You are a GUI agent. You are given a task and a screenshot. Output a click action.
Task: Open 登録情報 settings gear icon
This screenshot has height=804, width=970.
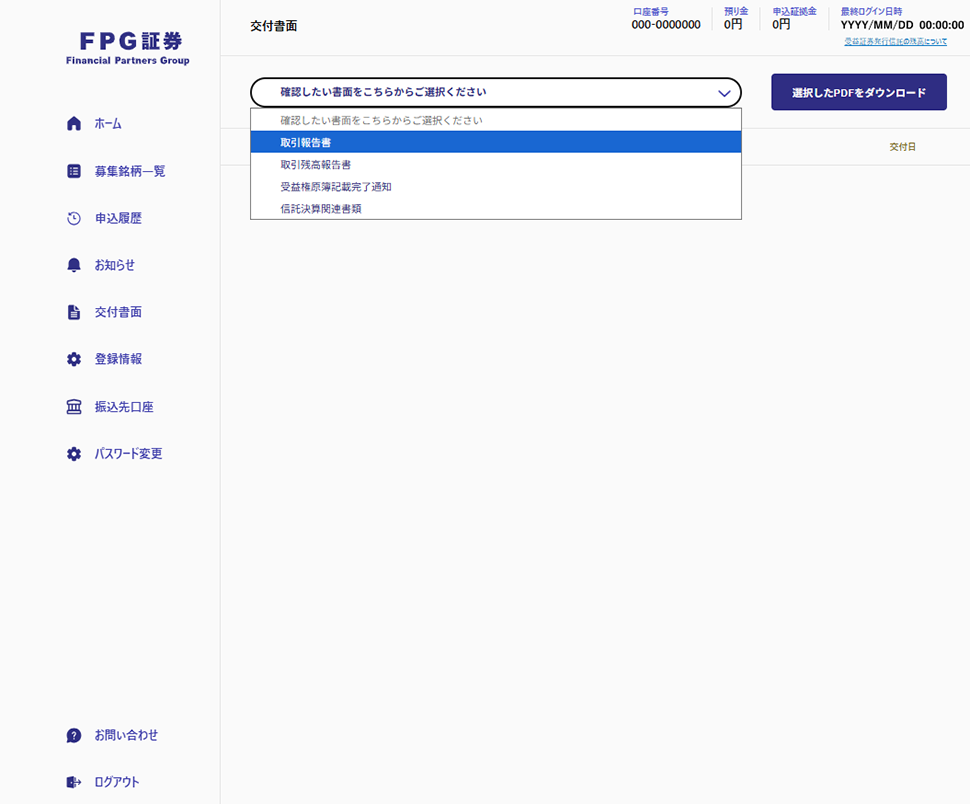pyautogui.click(x=73, y=358)
